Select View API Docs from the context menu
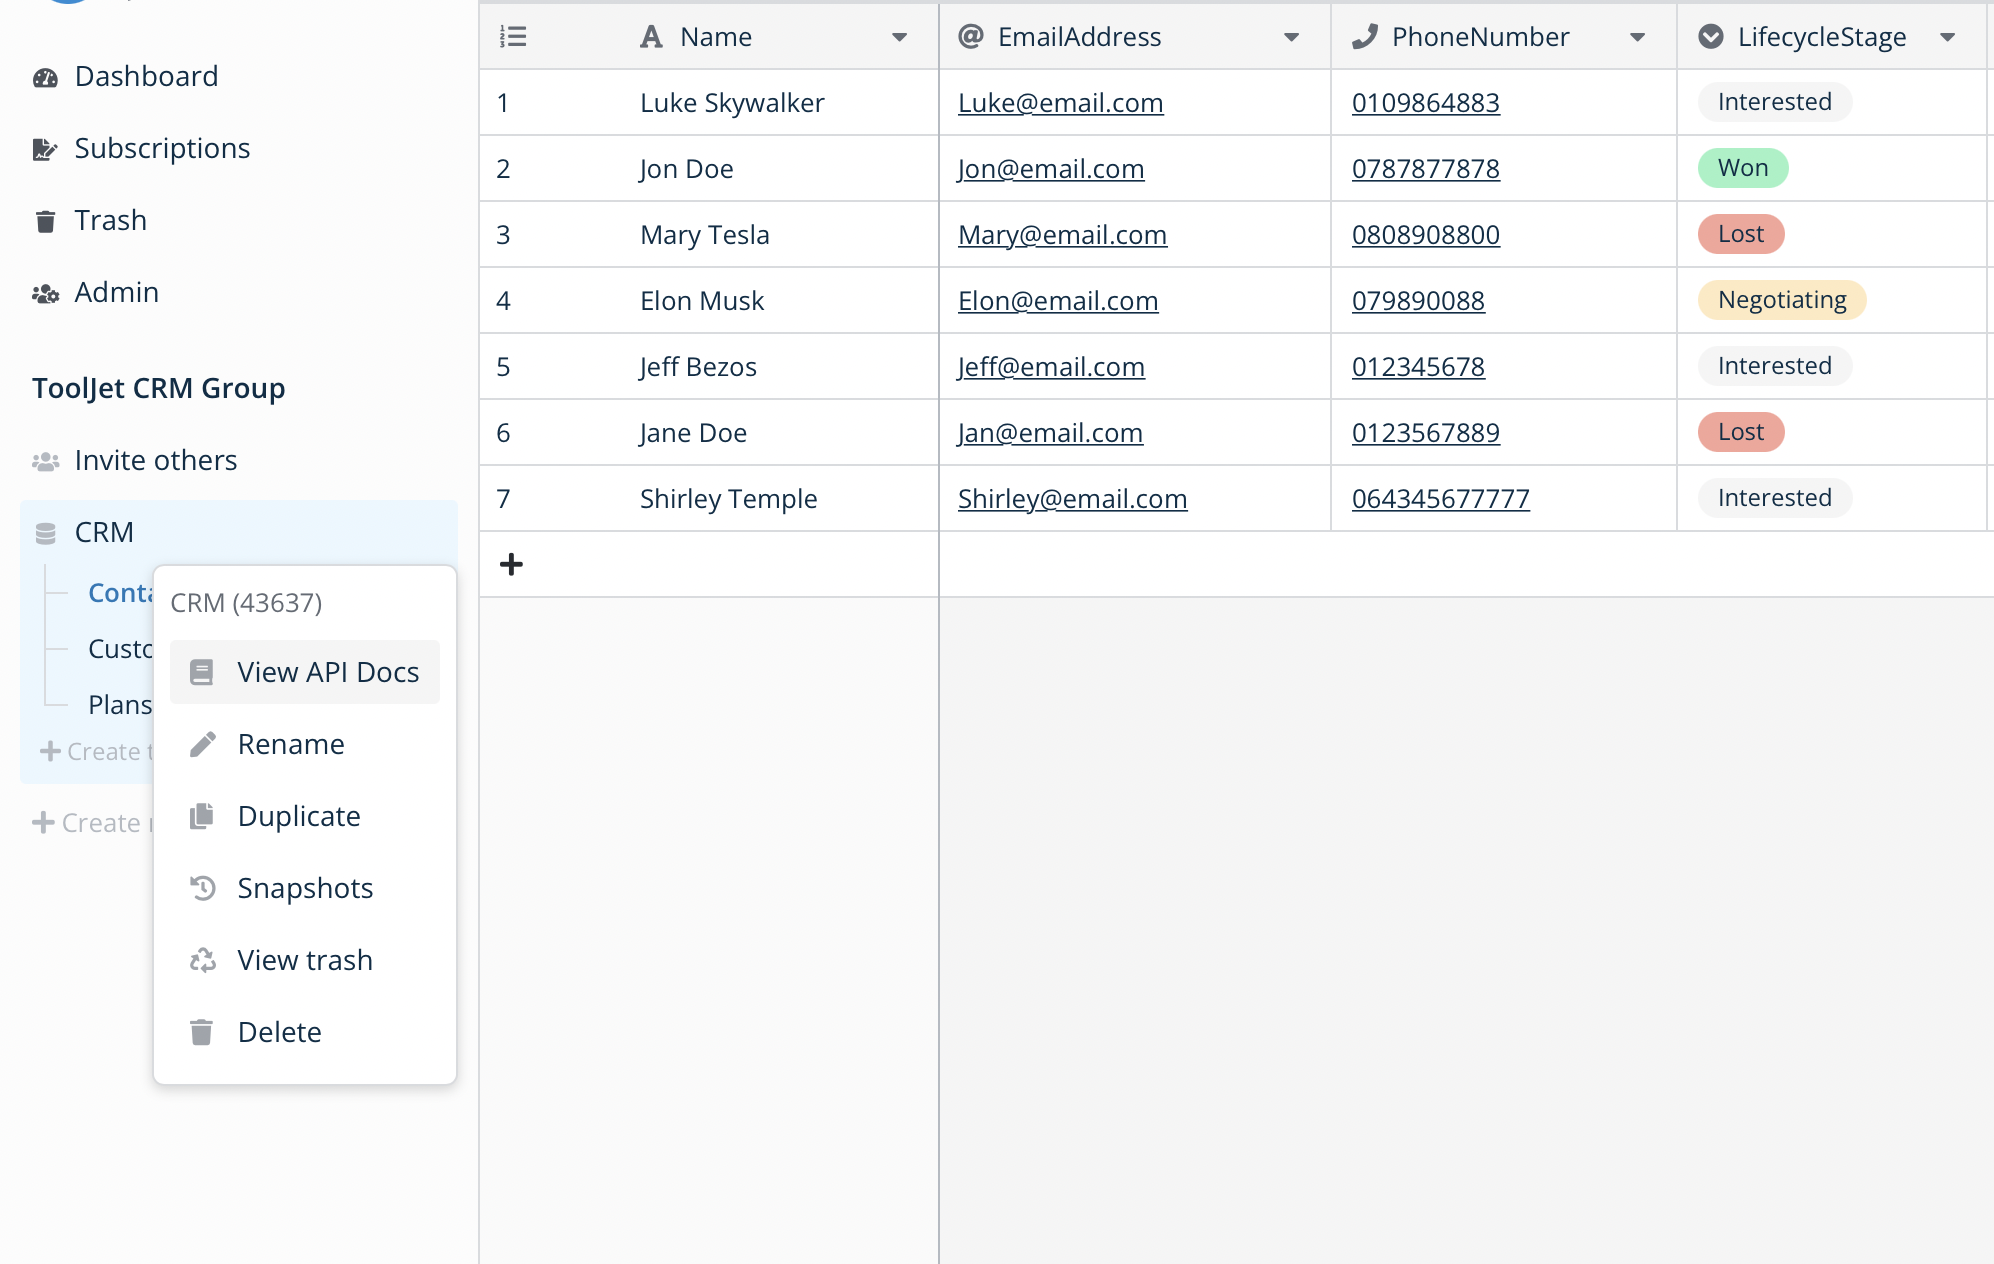Image resolution: width=1994 pixels, height=1264 pixels. (328, 672)
